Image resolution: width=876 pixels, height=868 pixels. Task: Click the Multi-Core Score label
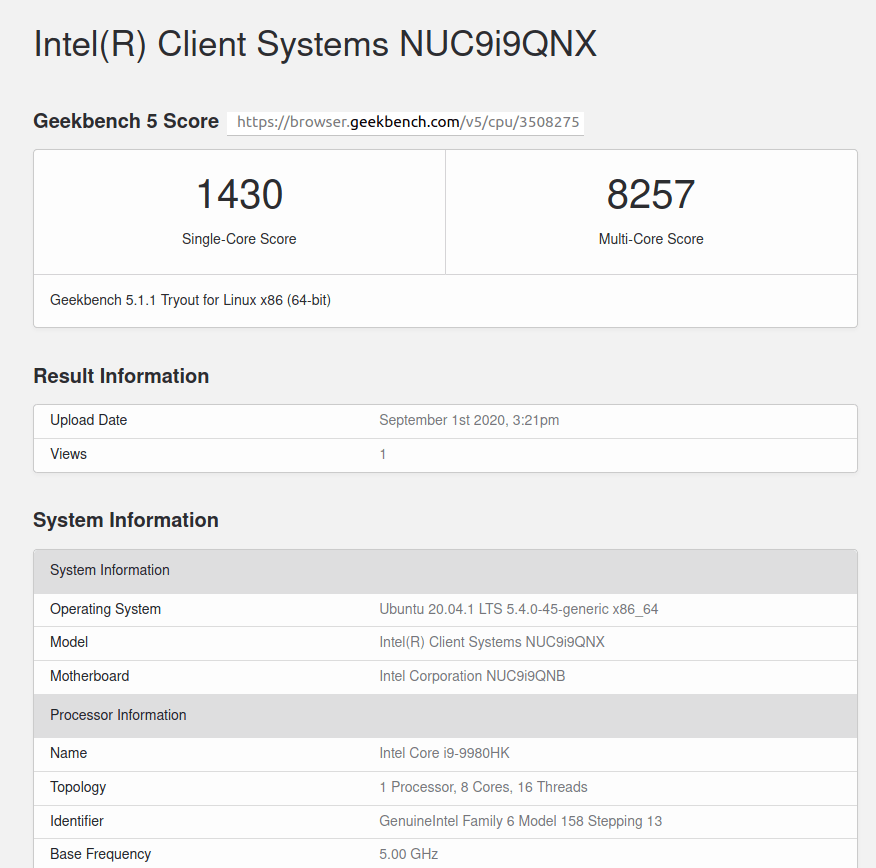click(x=651, y=239)
